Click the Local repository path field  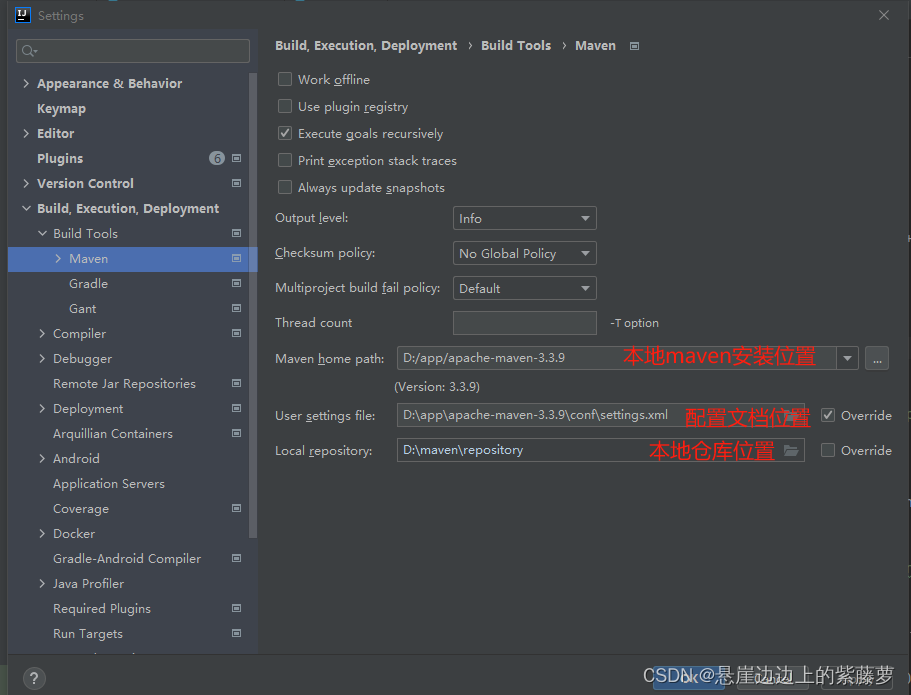[601, 450]
